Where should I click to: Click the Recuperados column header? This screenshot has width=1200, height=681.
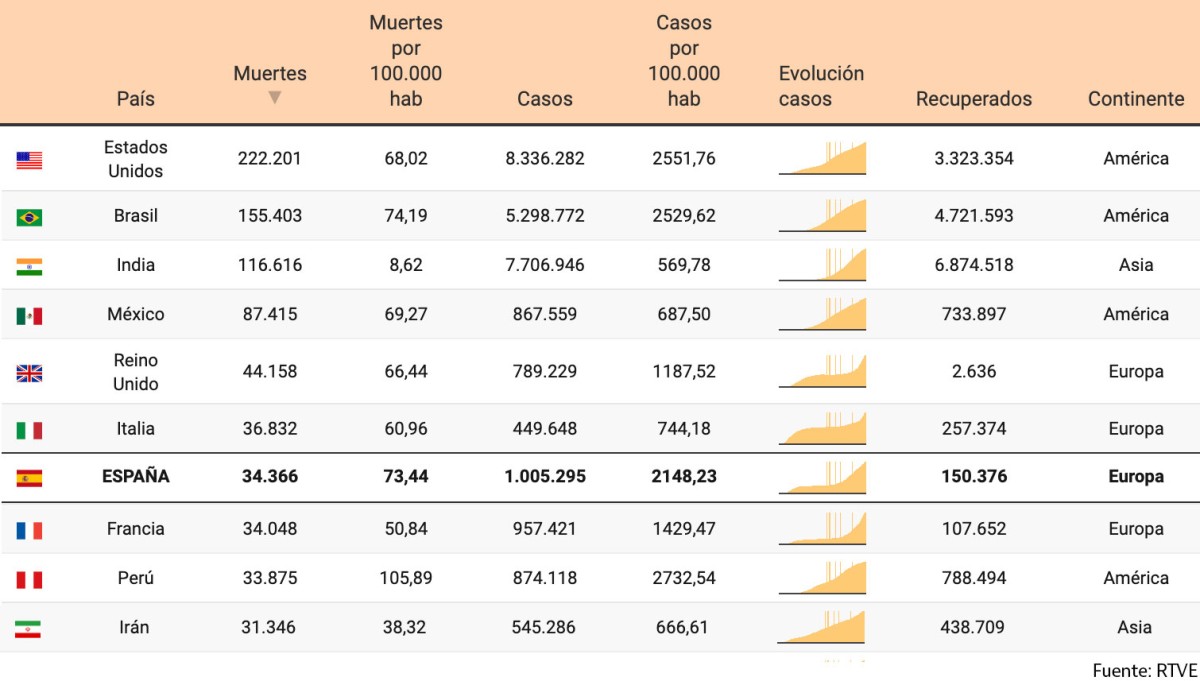[973, 99]
